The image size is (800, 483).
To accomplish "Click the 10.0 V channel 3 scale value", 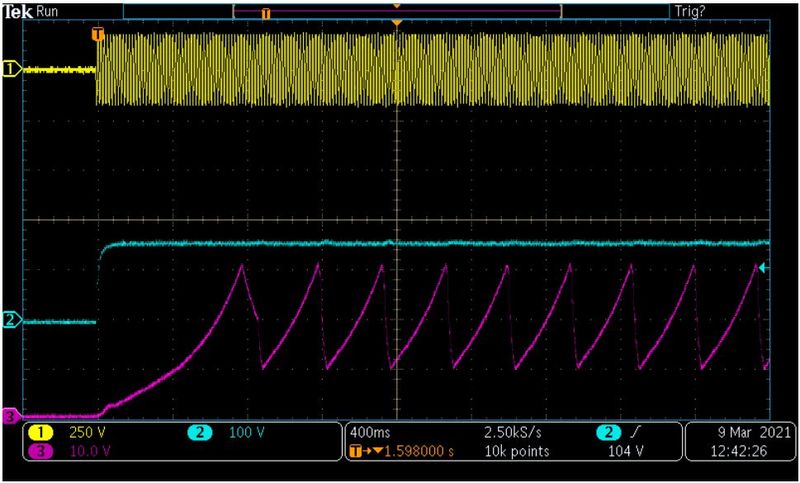I will (90, 451).
